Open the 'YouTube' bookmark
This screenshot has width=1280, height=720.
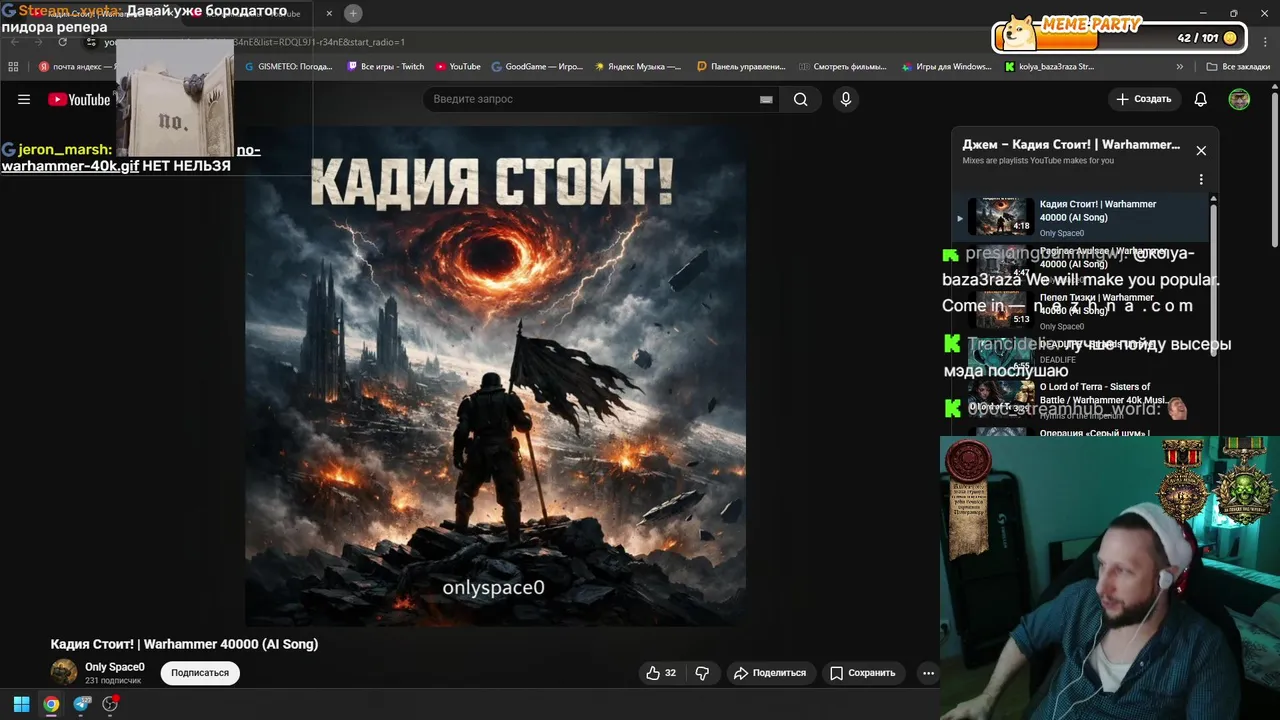pos(458,67)
